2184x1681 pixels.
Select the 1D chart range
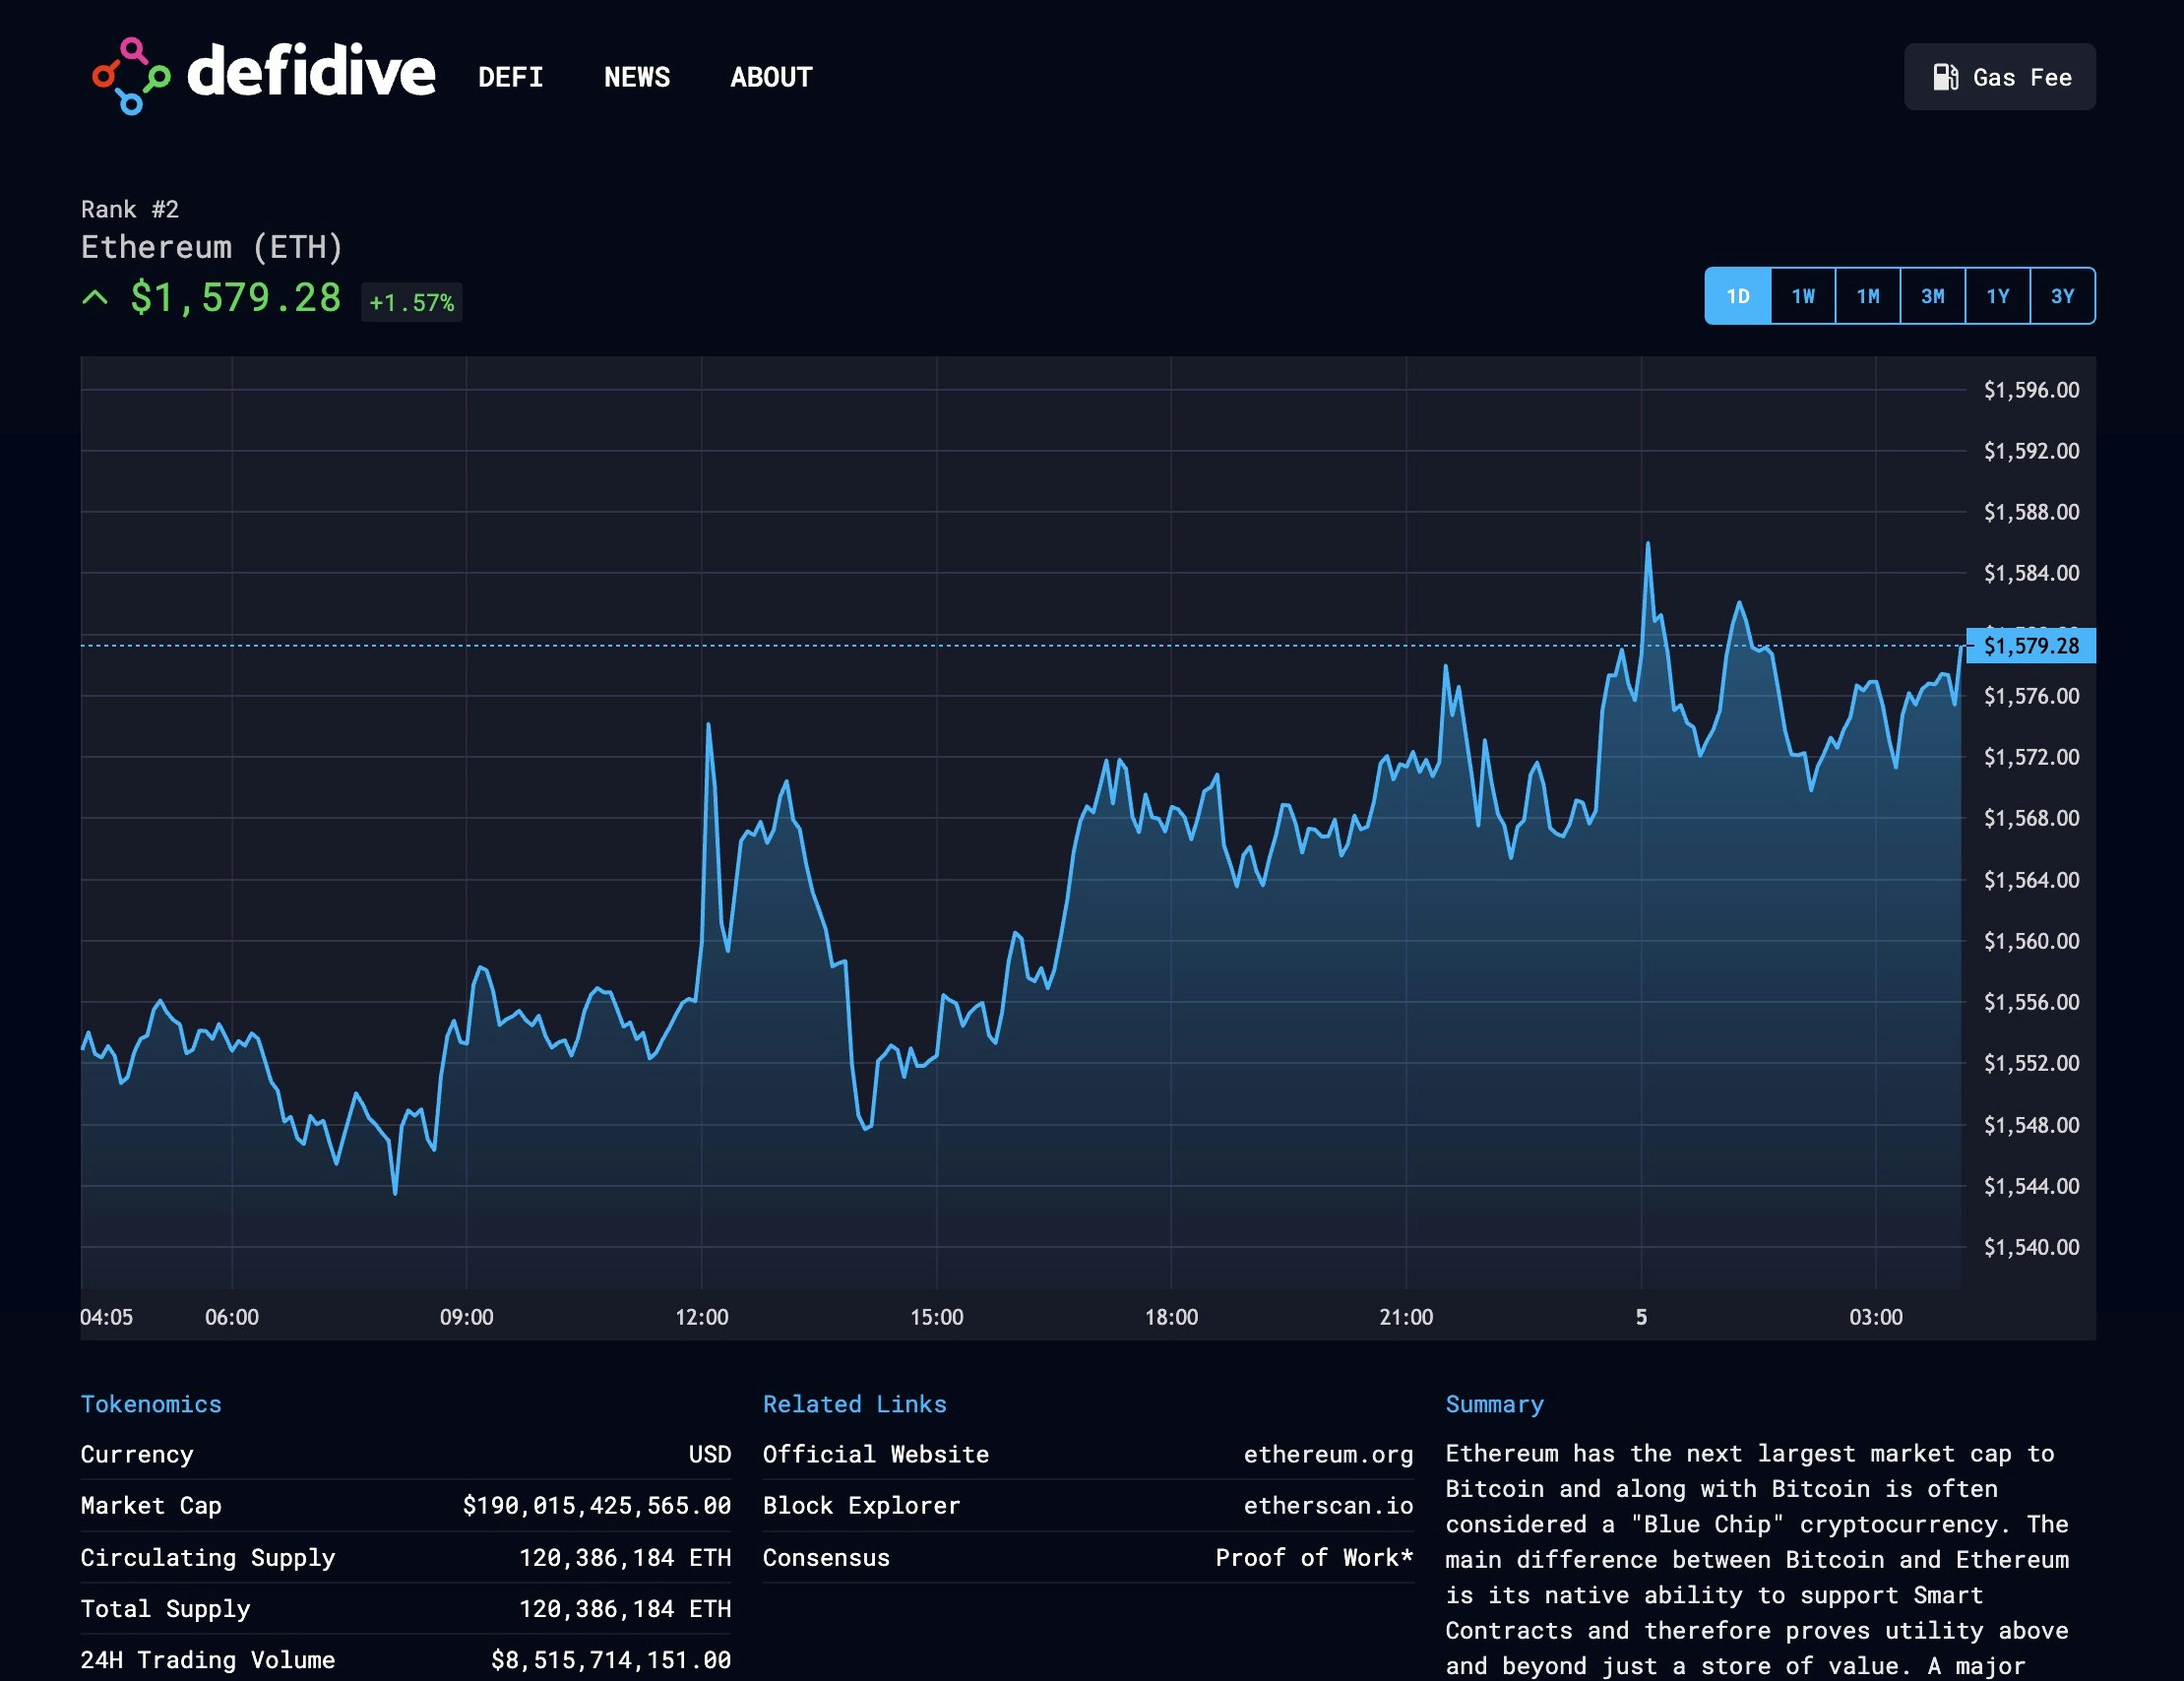[1738, 296]
